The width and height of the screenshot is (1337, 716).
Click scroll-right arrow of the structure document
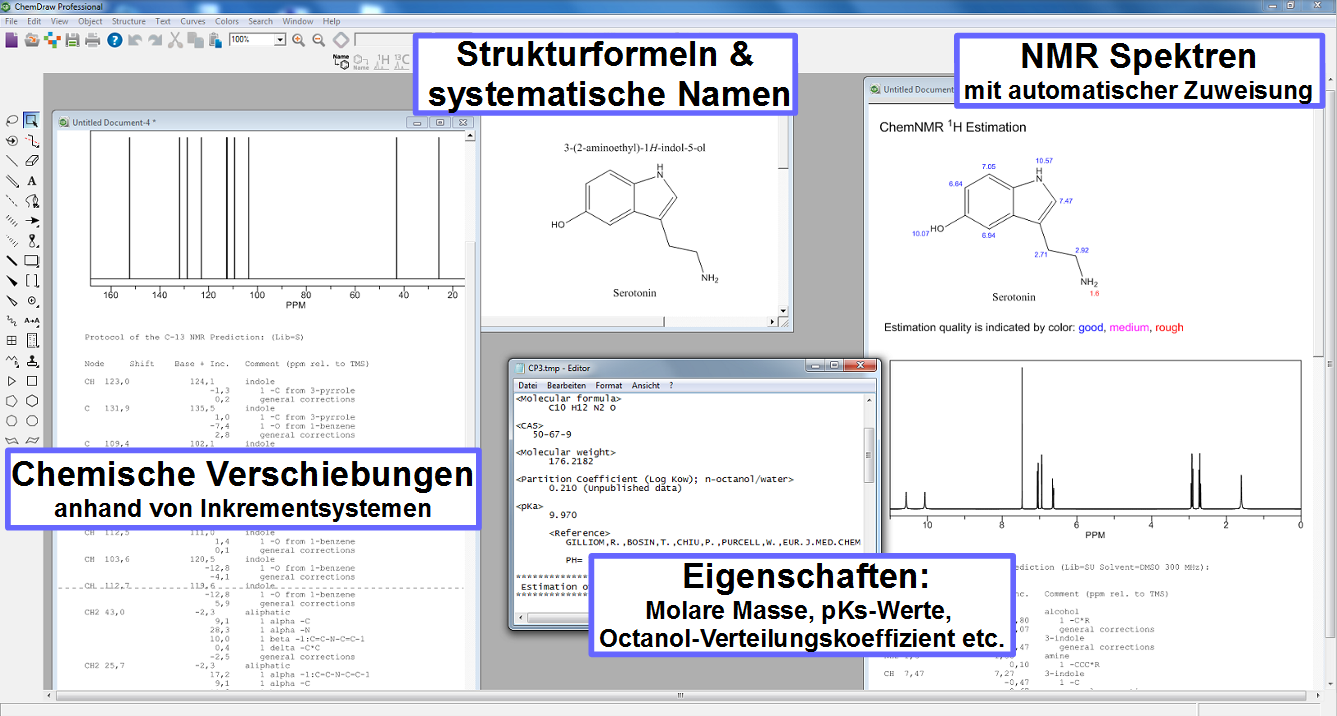coord(771,322)
